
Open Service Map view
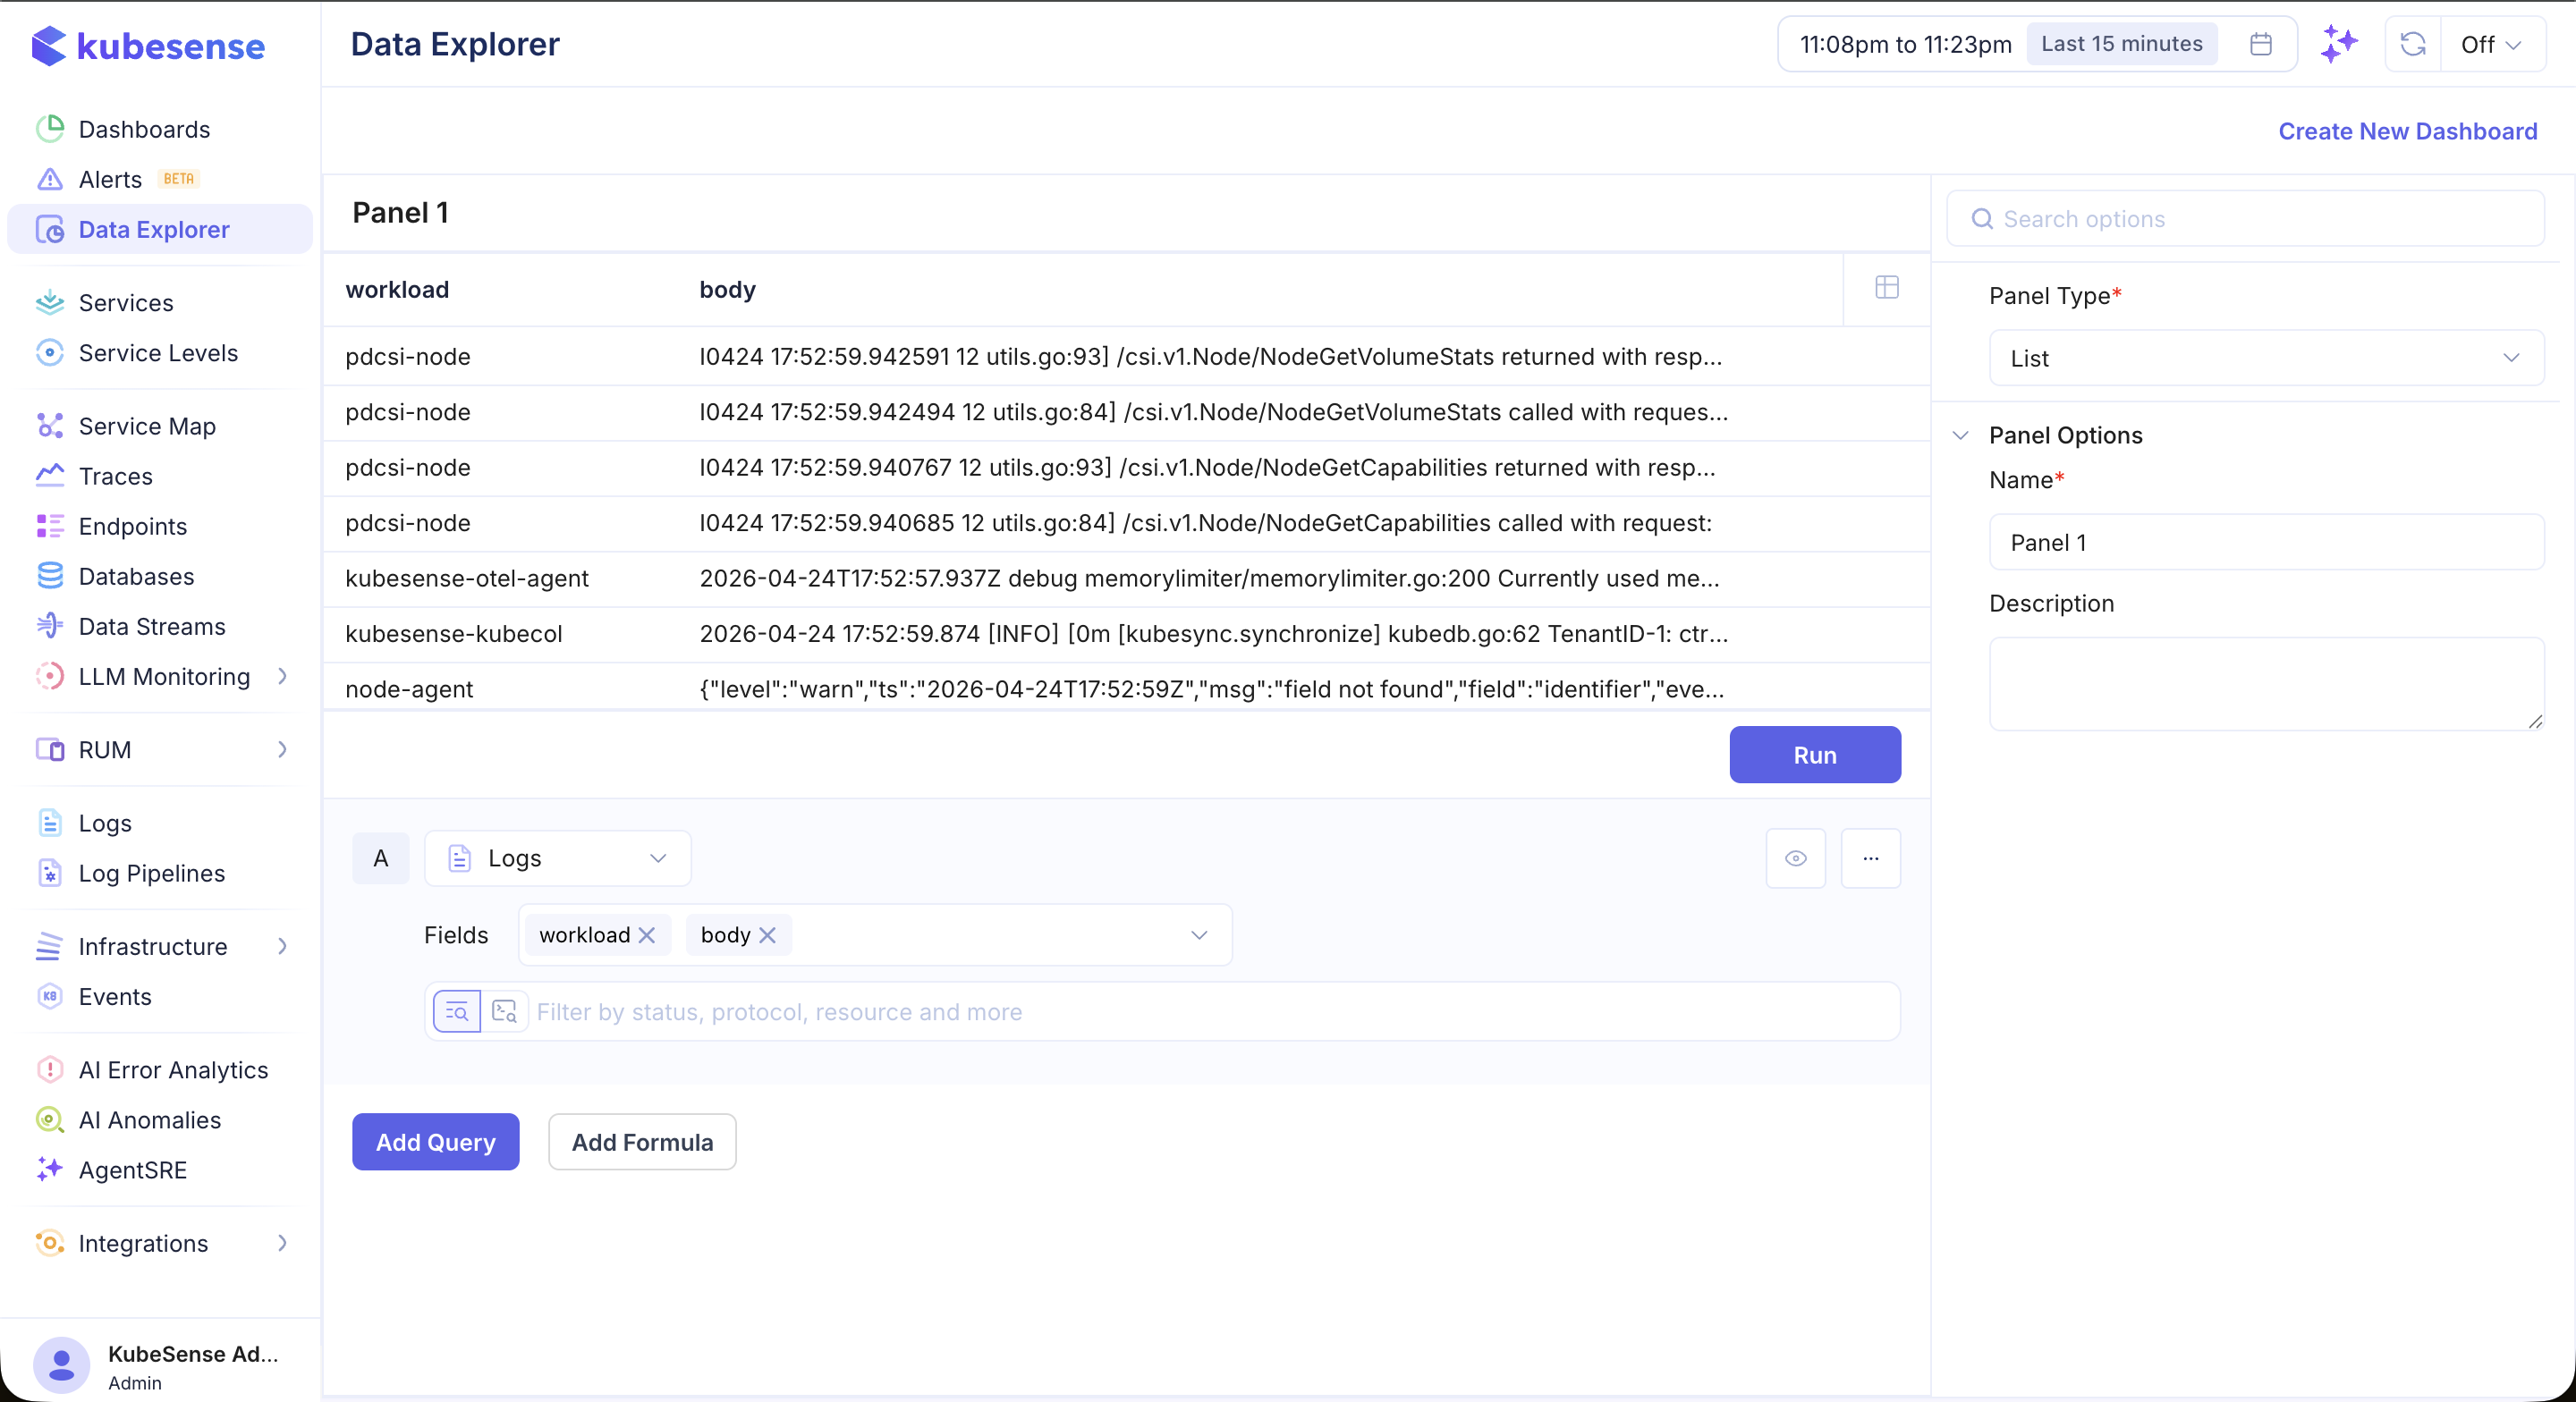[147, 426]
